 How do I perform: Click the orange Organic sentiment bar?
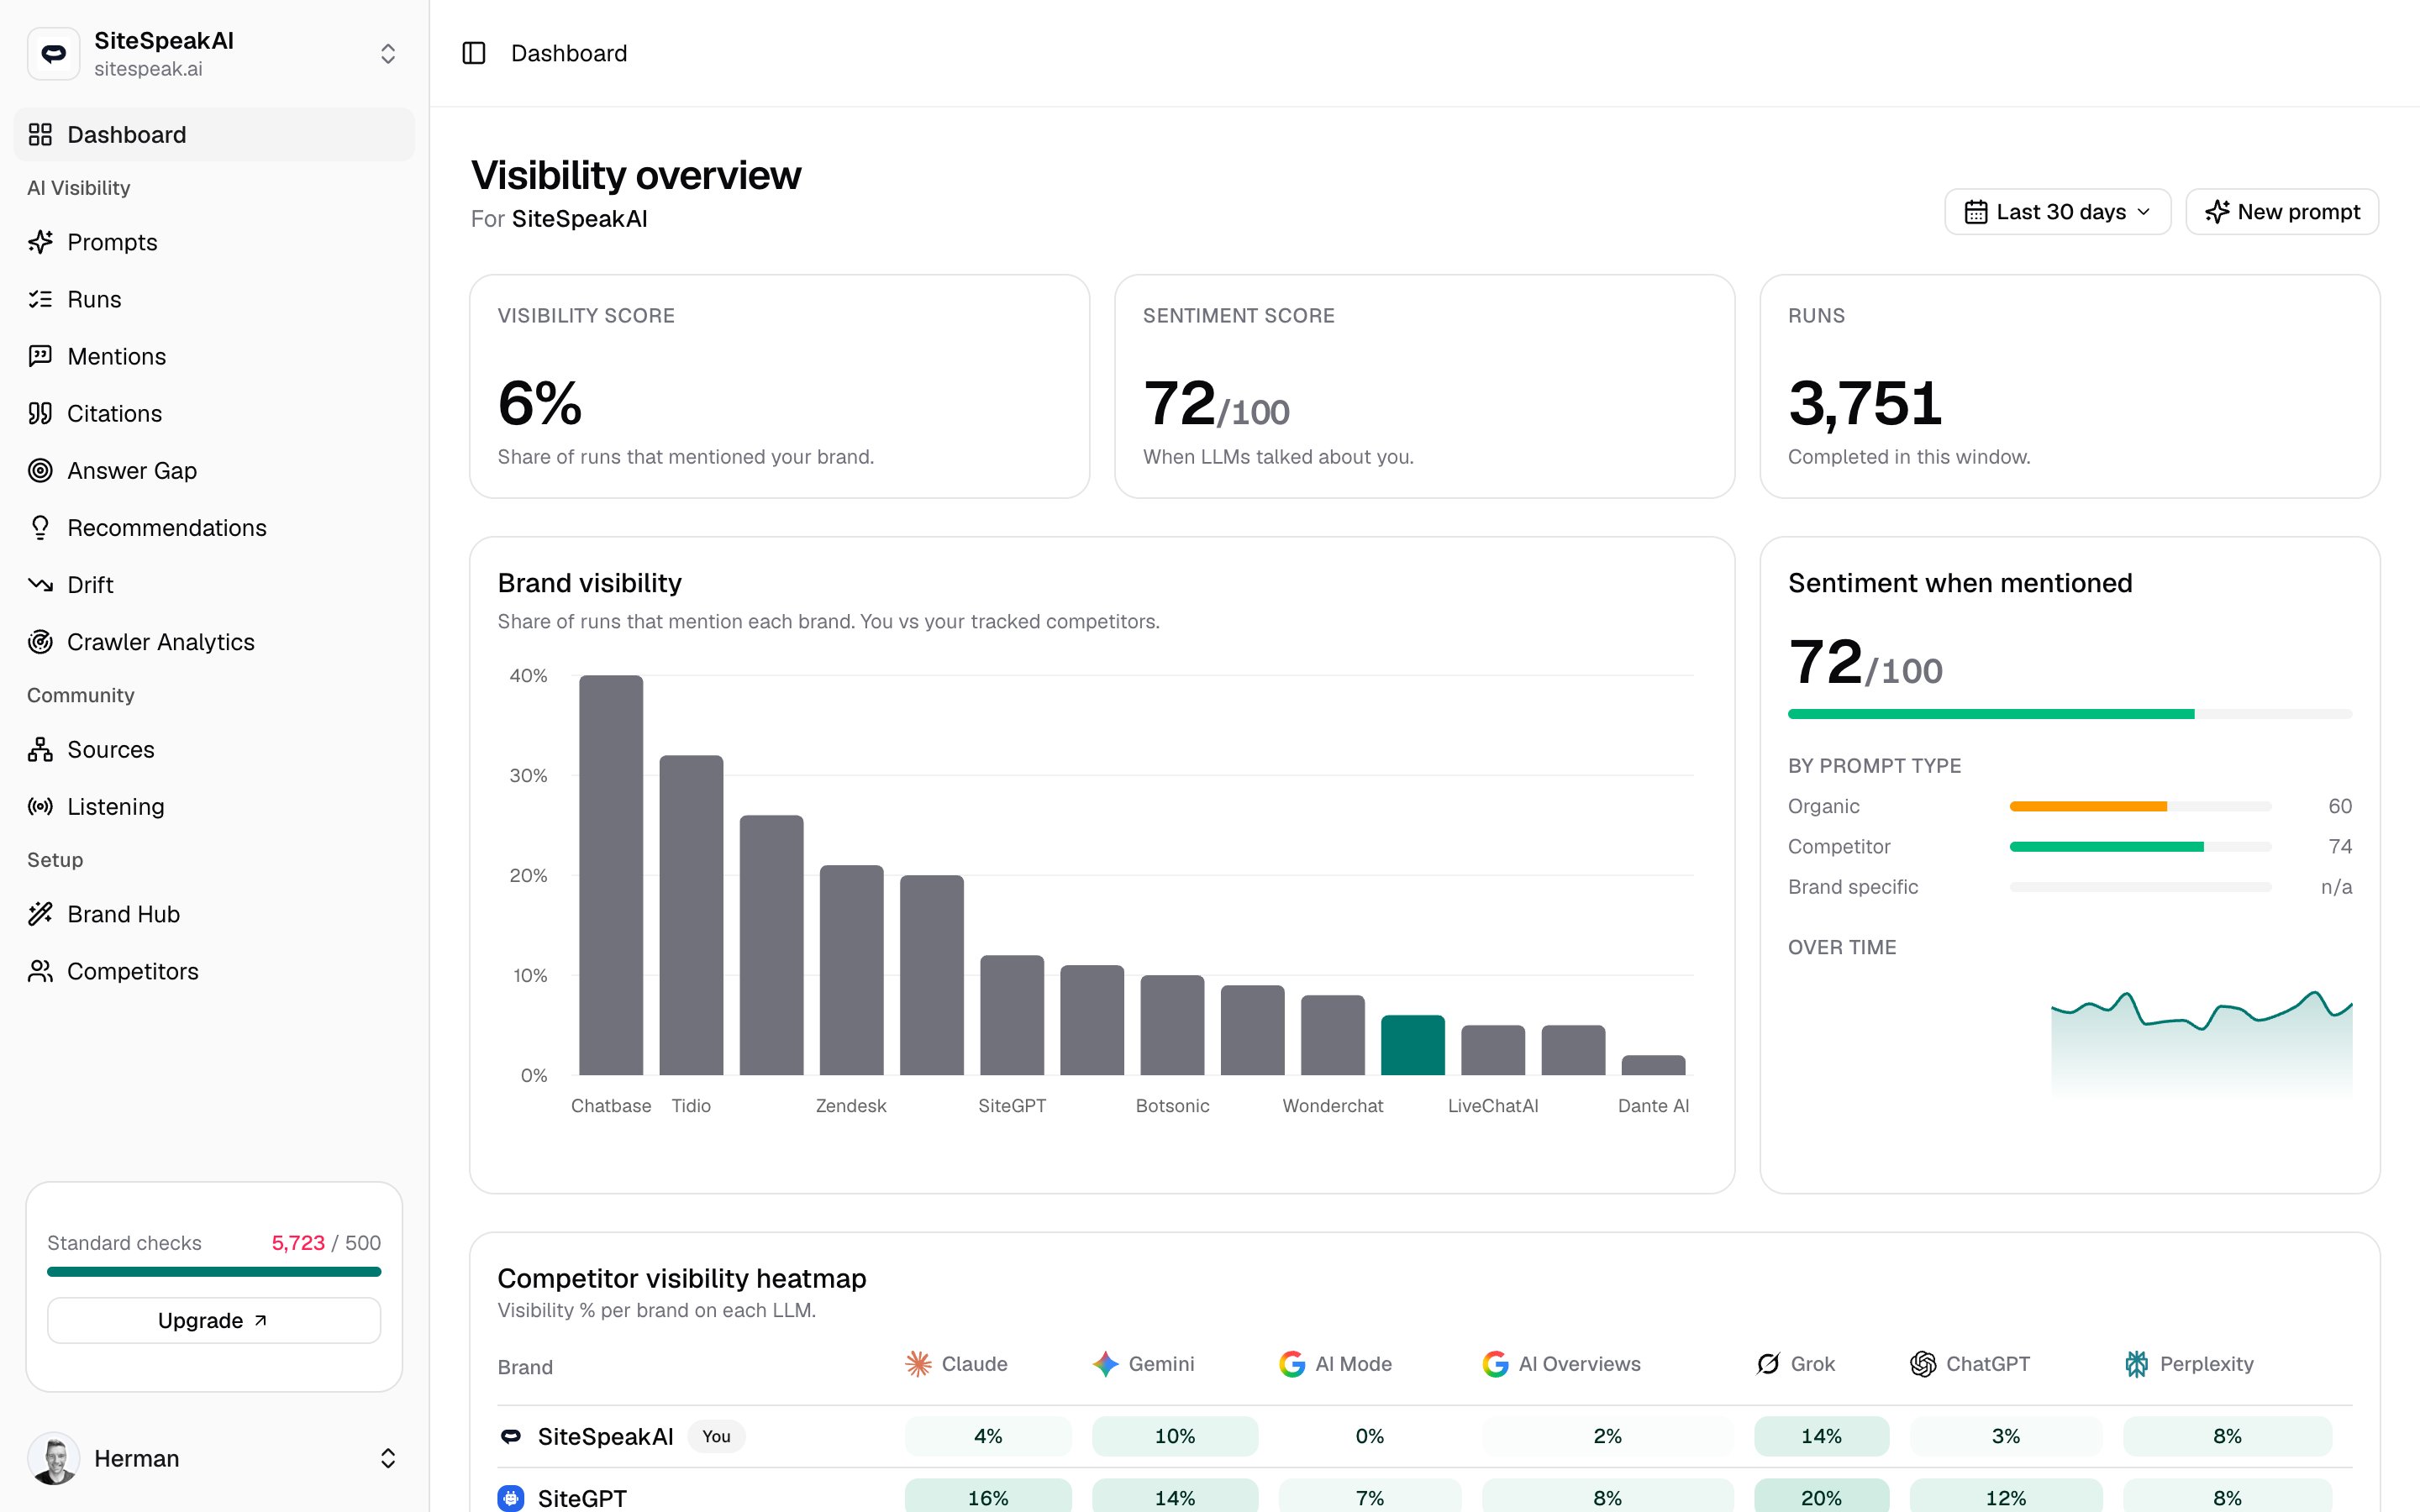[x=2088, y=806]
